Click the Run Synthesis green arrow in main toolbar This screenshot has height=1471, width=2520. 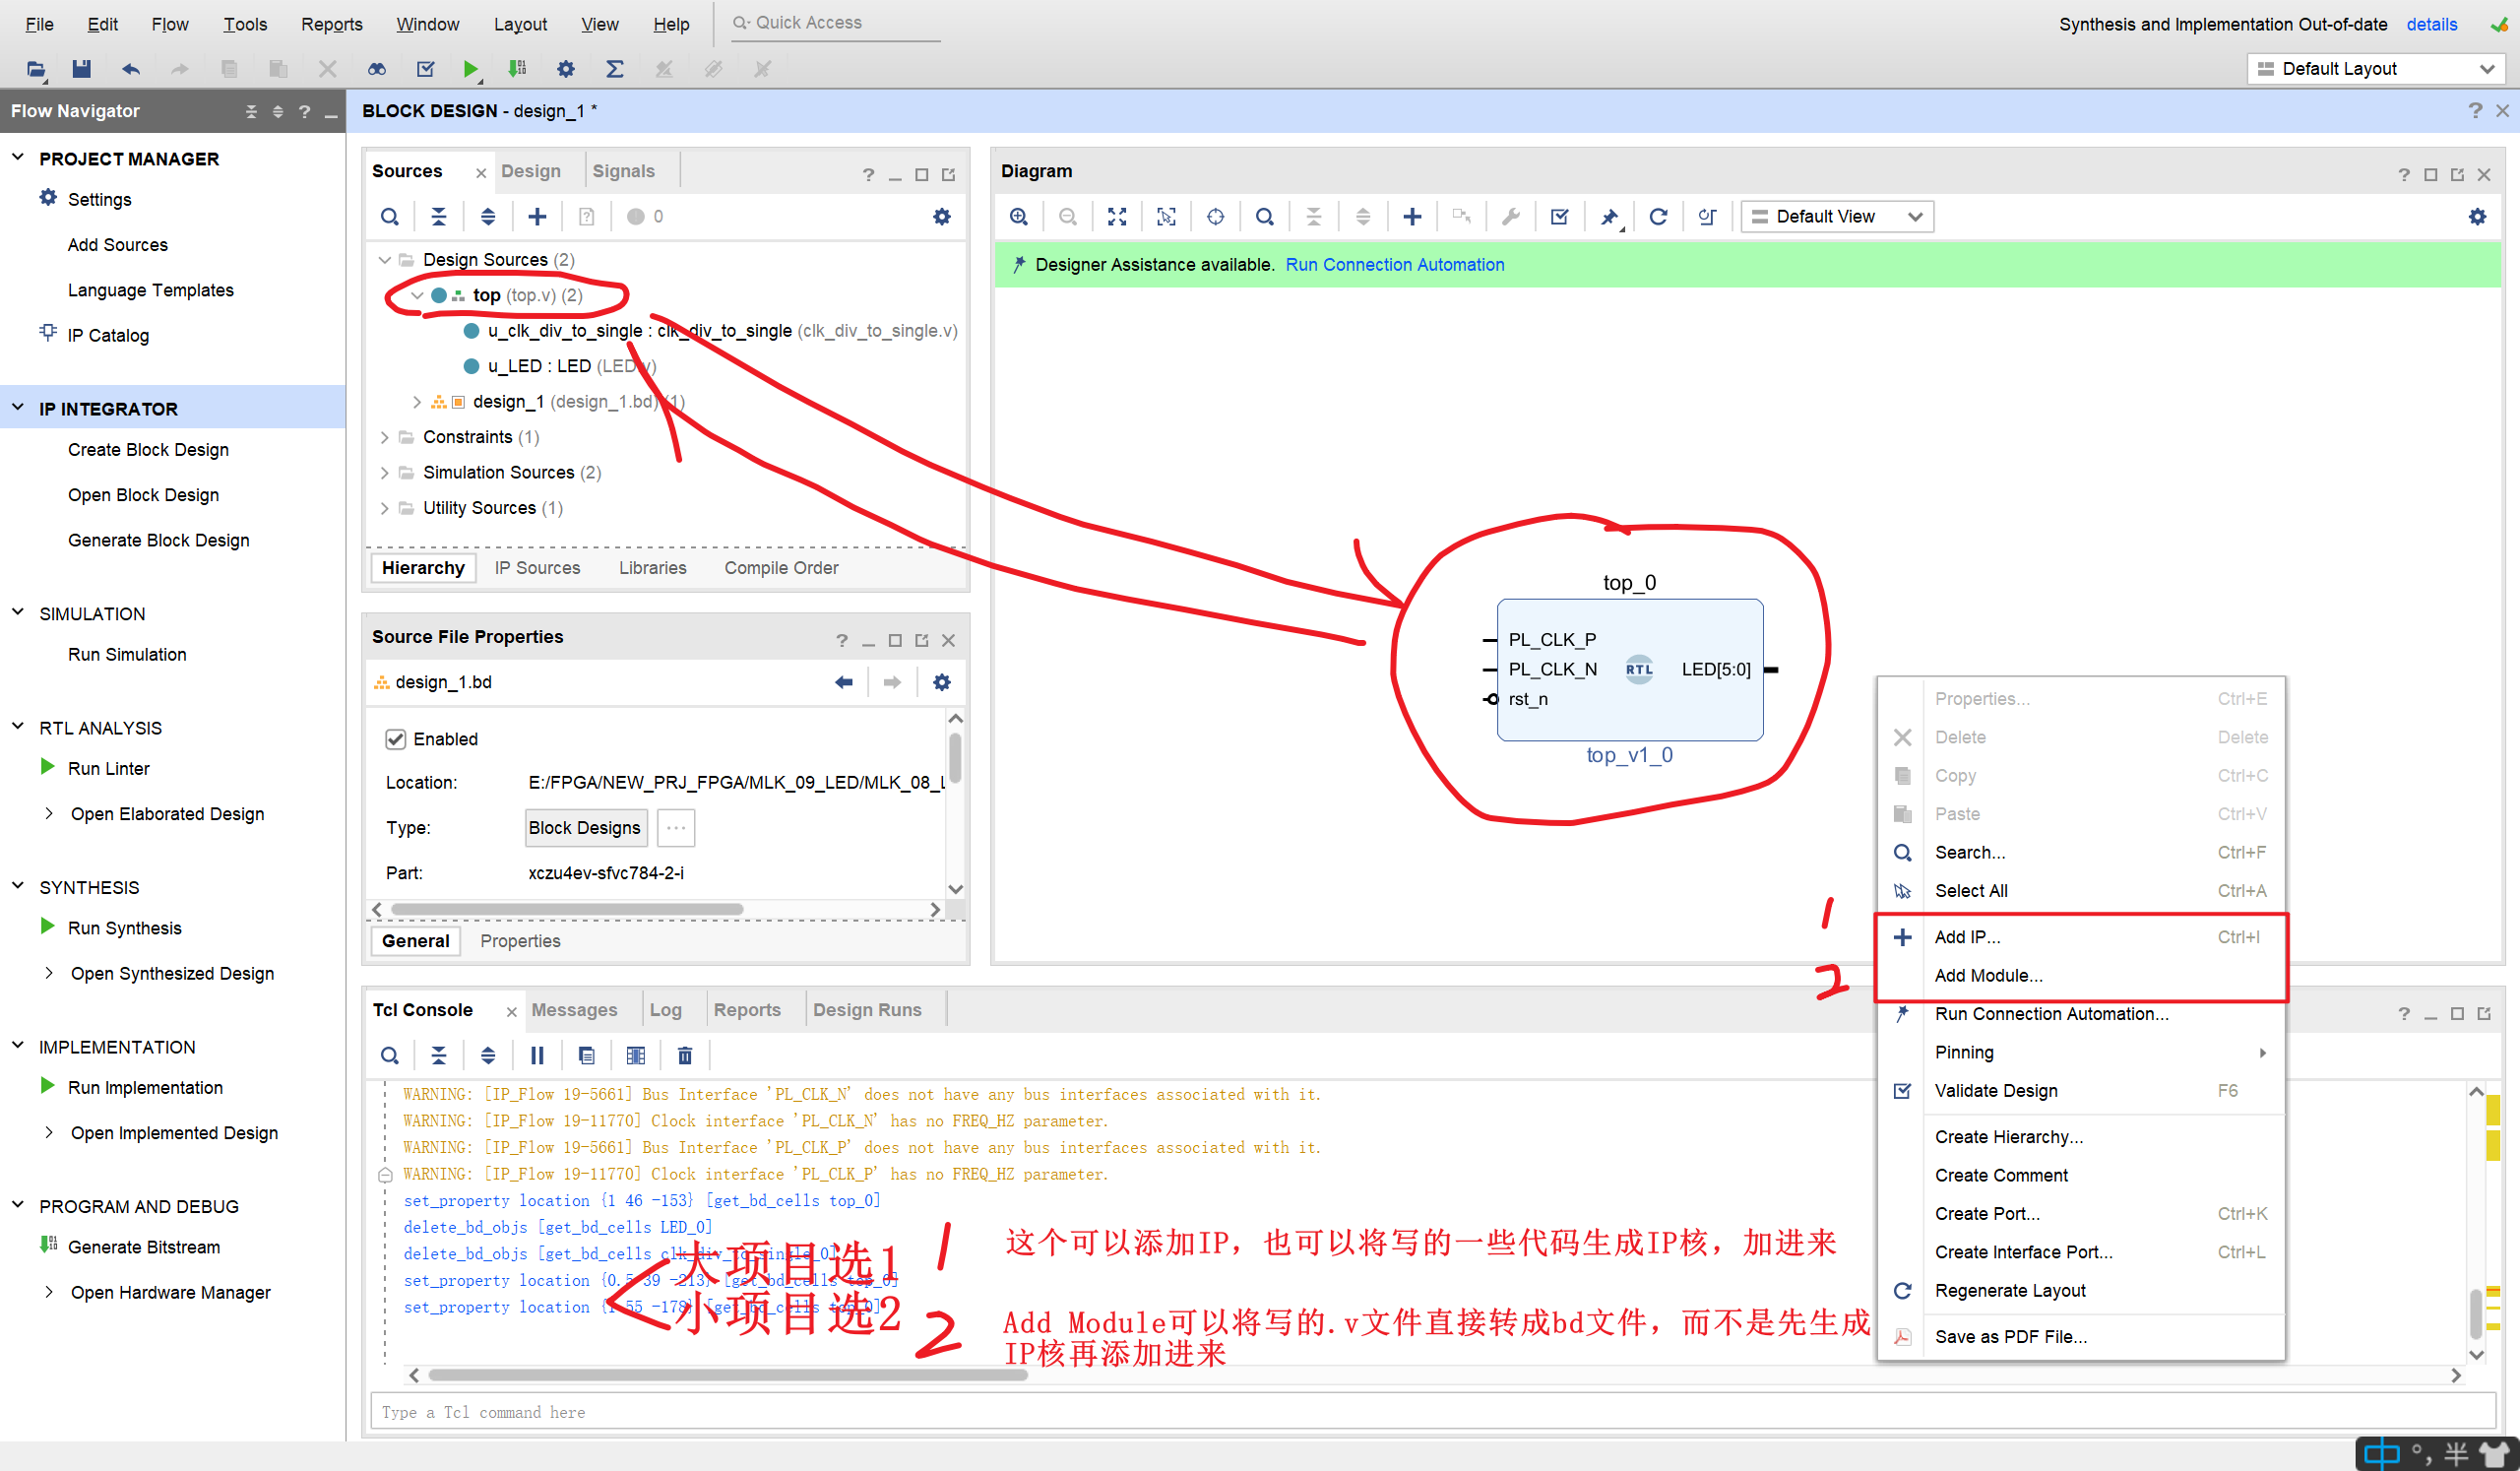470,69
